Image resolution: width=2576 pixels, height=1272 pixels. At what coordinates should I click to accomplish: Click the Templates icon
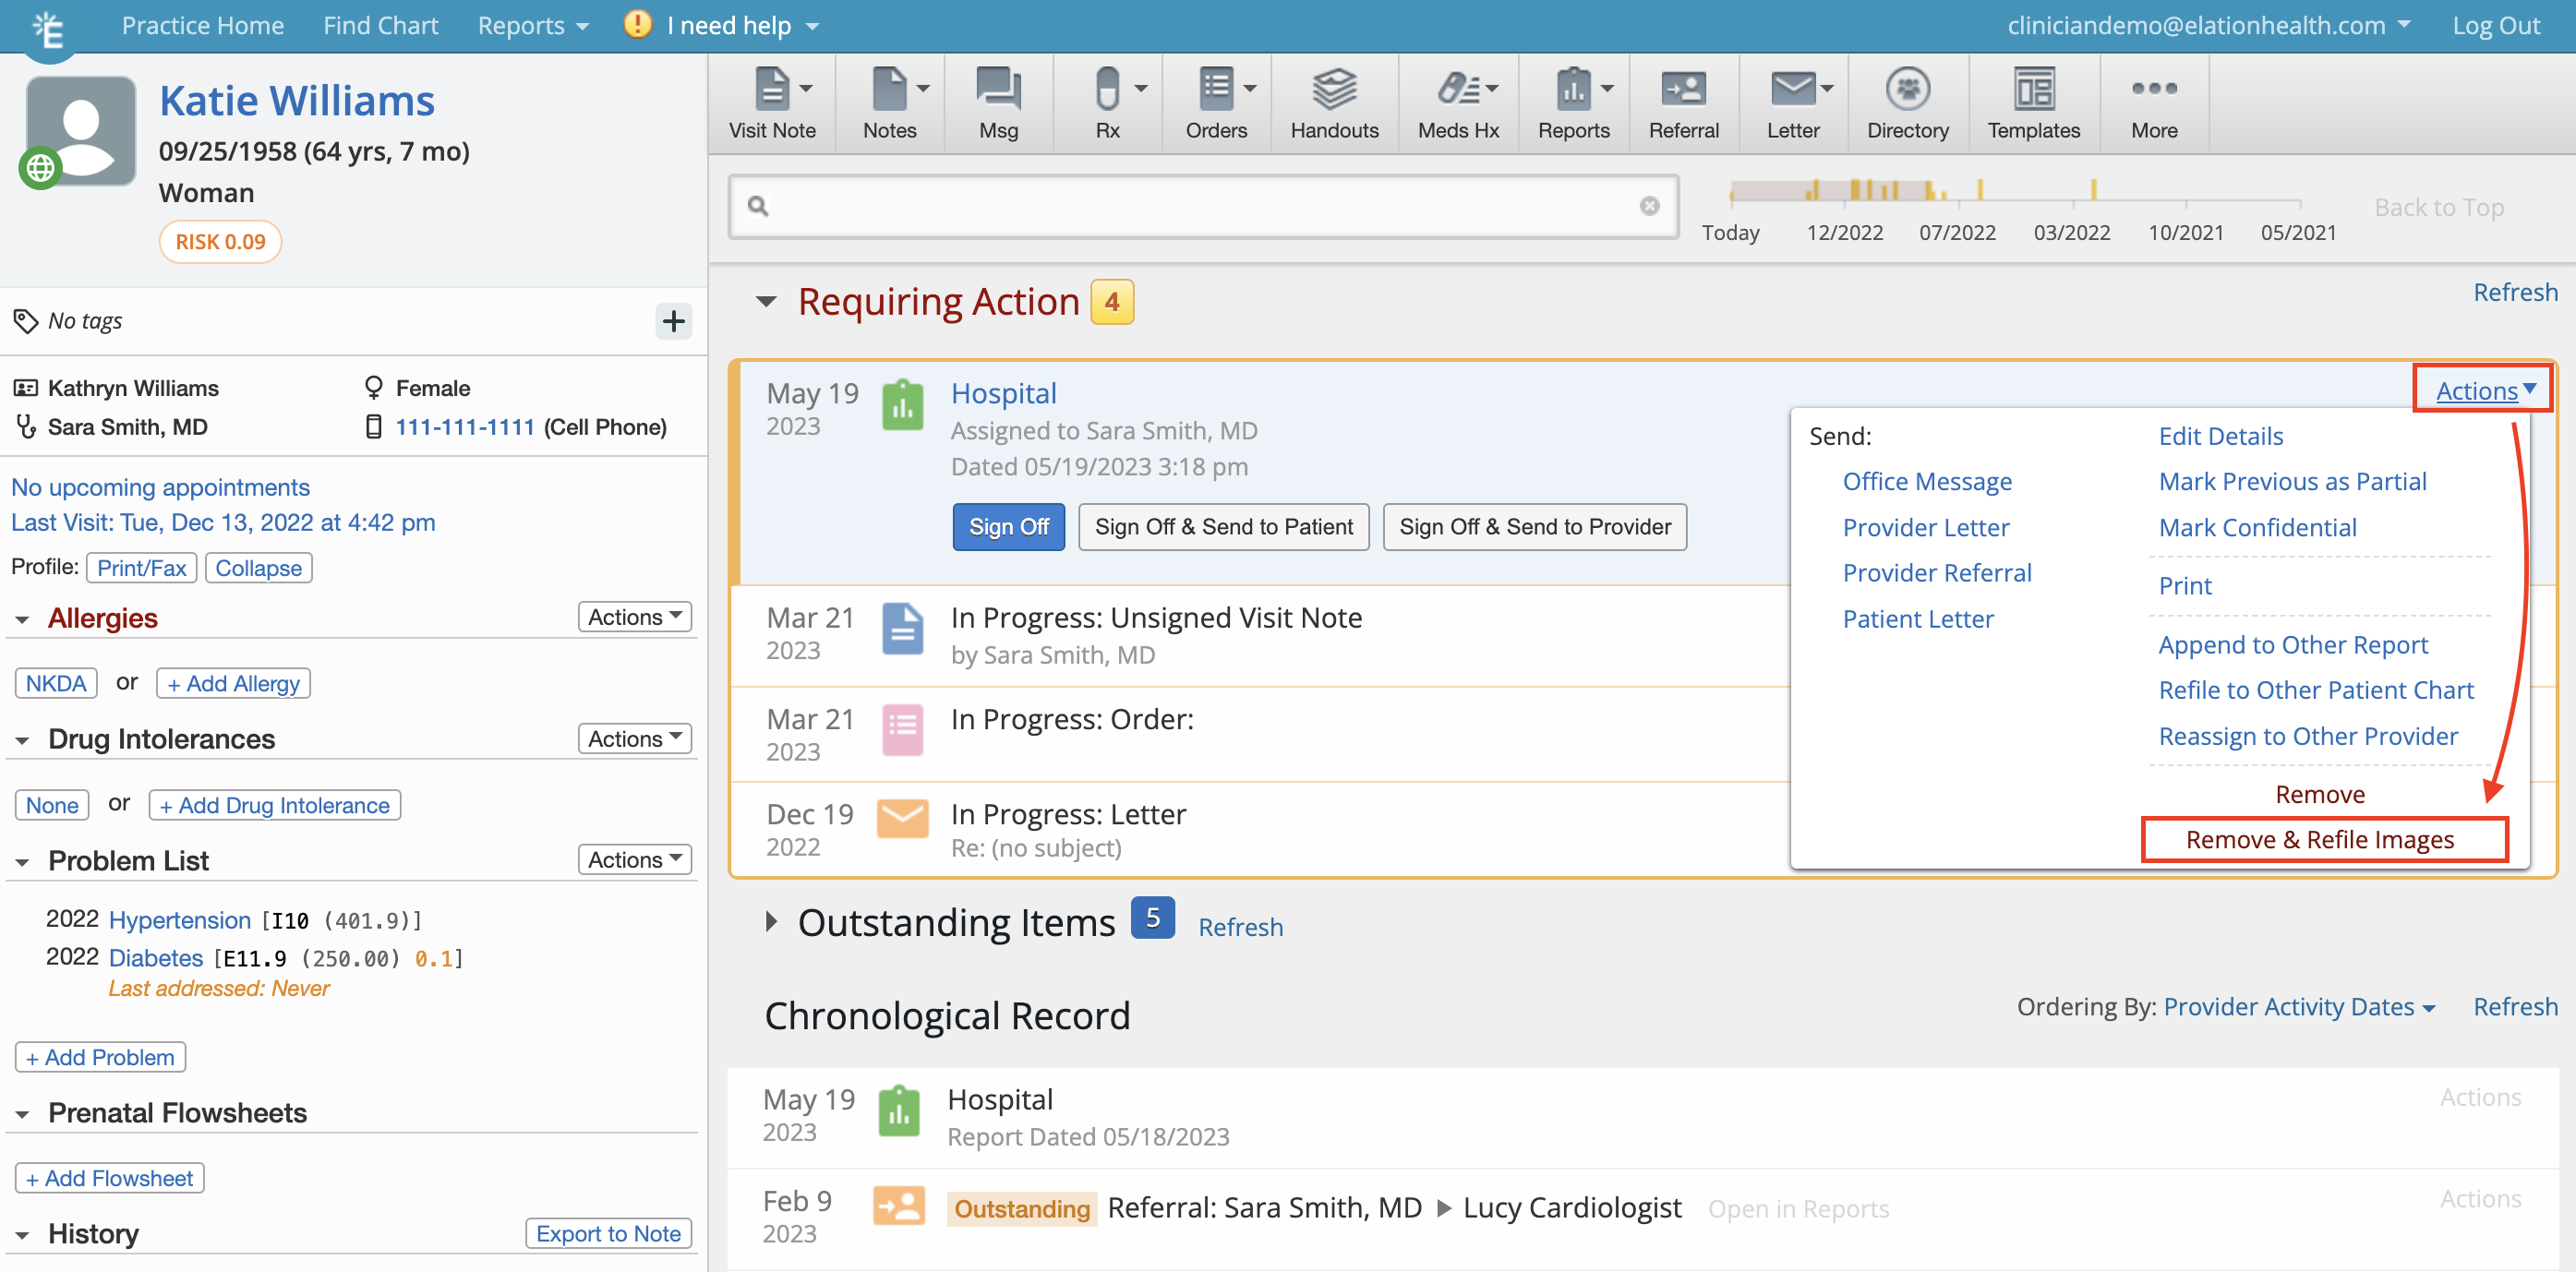(x=2033, y=100)
